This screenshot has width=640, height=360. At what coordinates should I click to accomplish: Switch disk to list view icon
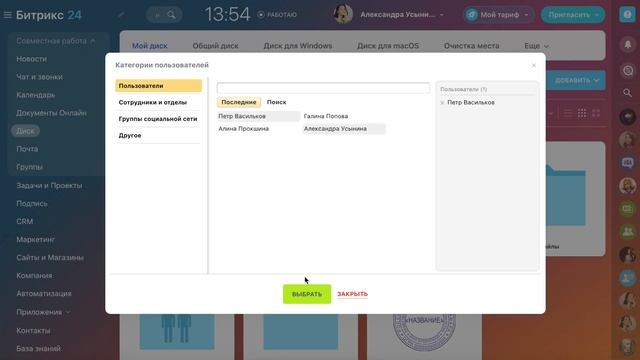(568, 113)
